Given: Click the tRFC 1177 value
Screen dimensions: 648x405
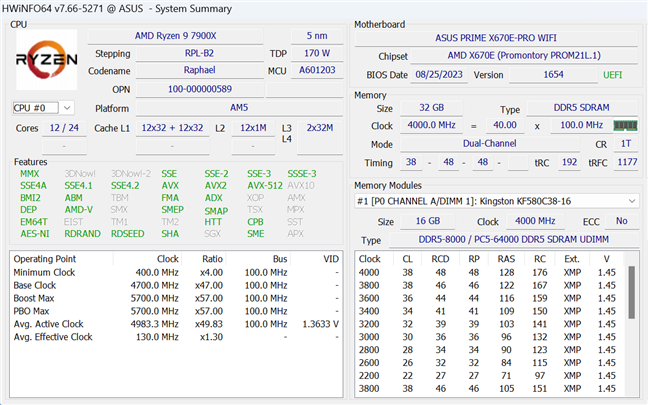Looking at the screenshot, I should (x=627, y=162).
